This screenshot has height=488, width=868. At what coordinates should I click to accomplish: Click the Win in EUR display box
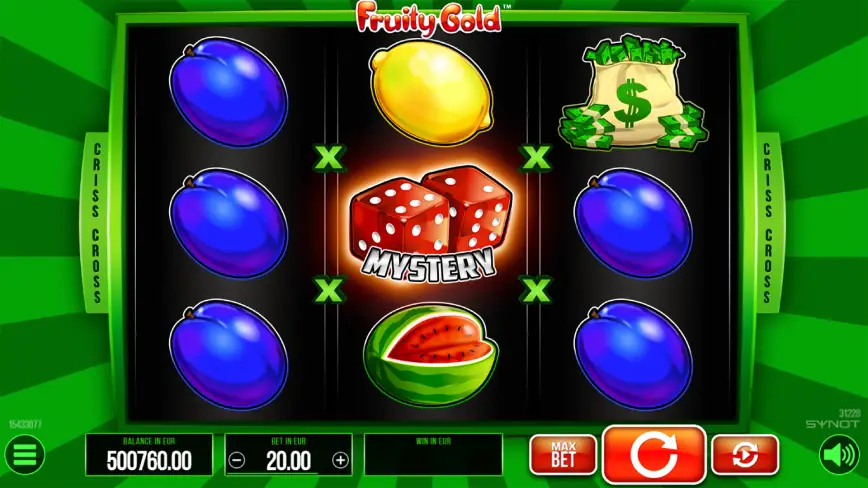[433, 455]
